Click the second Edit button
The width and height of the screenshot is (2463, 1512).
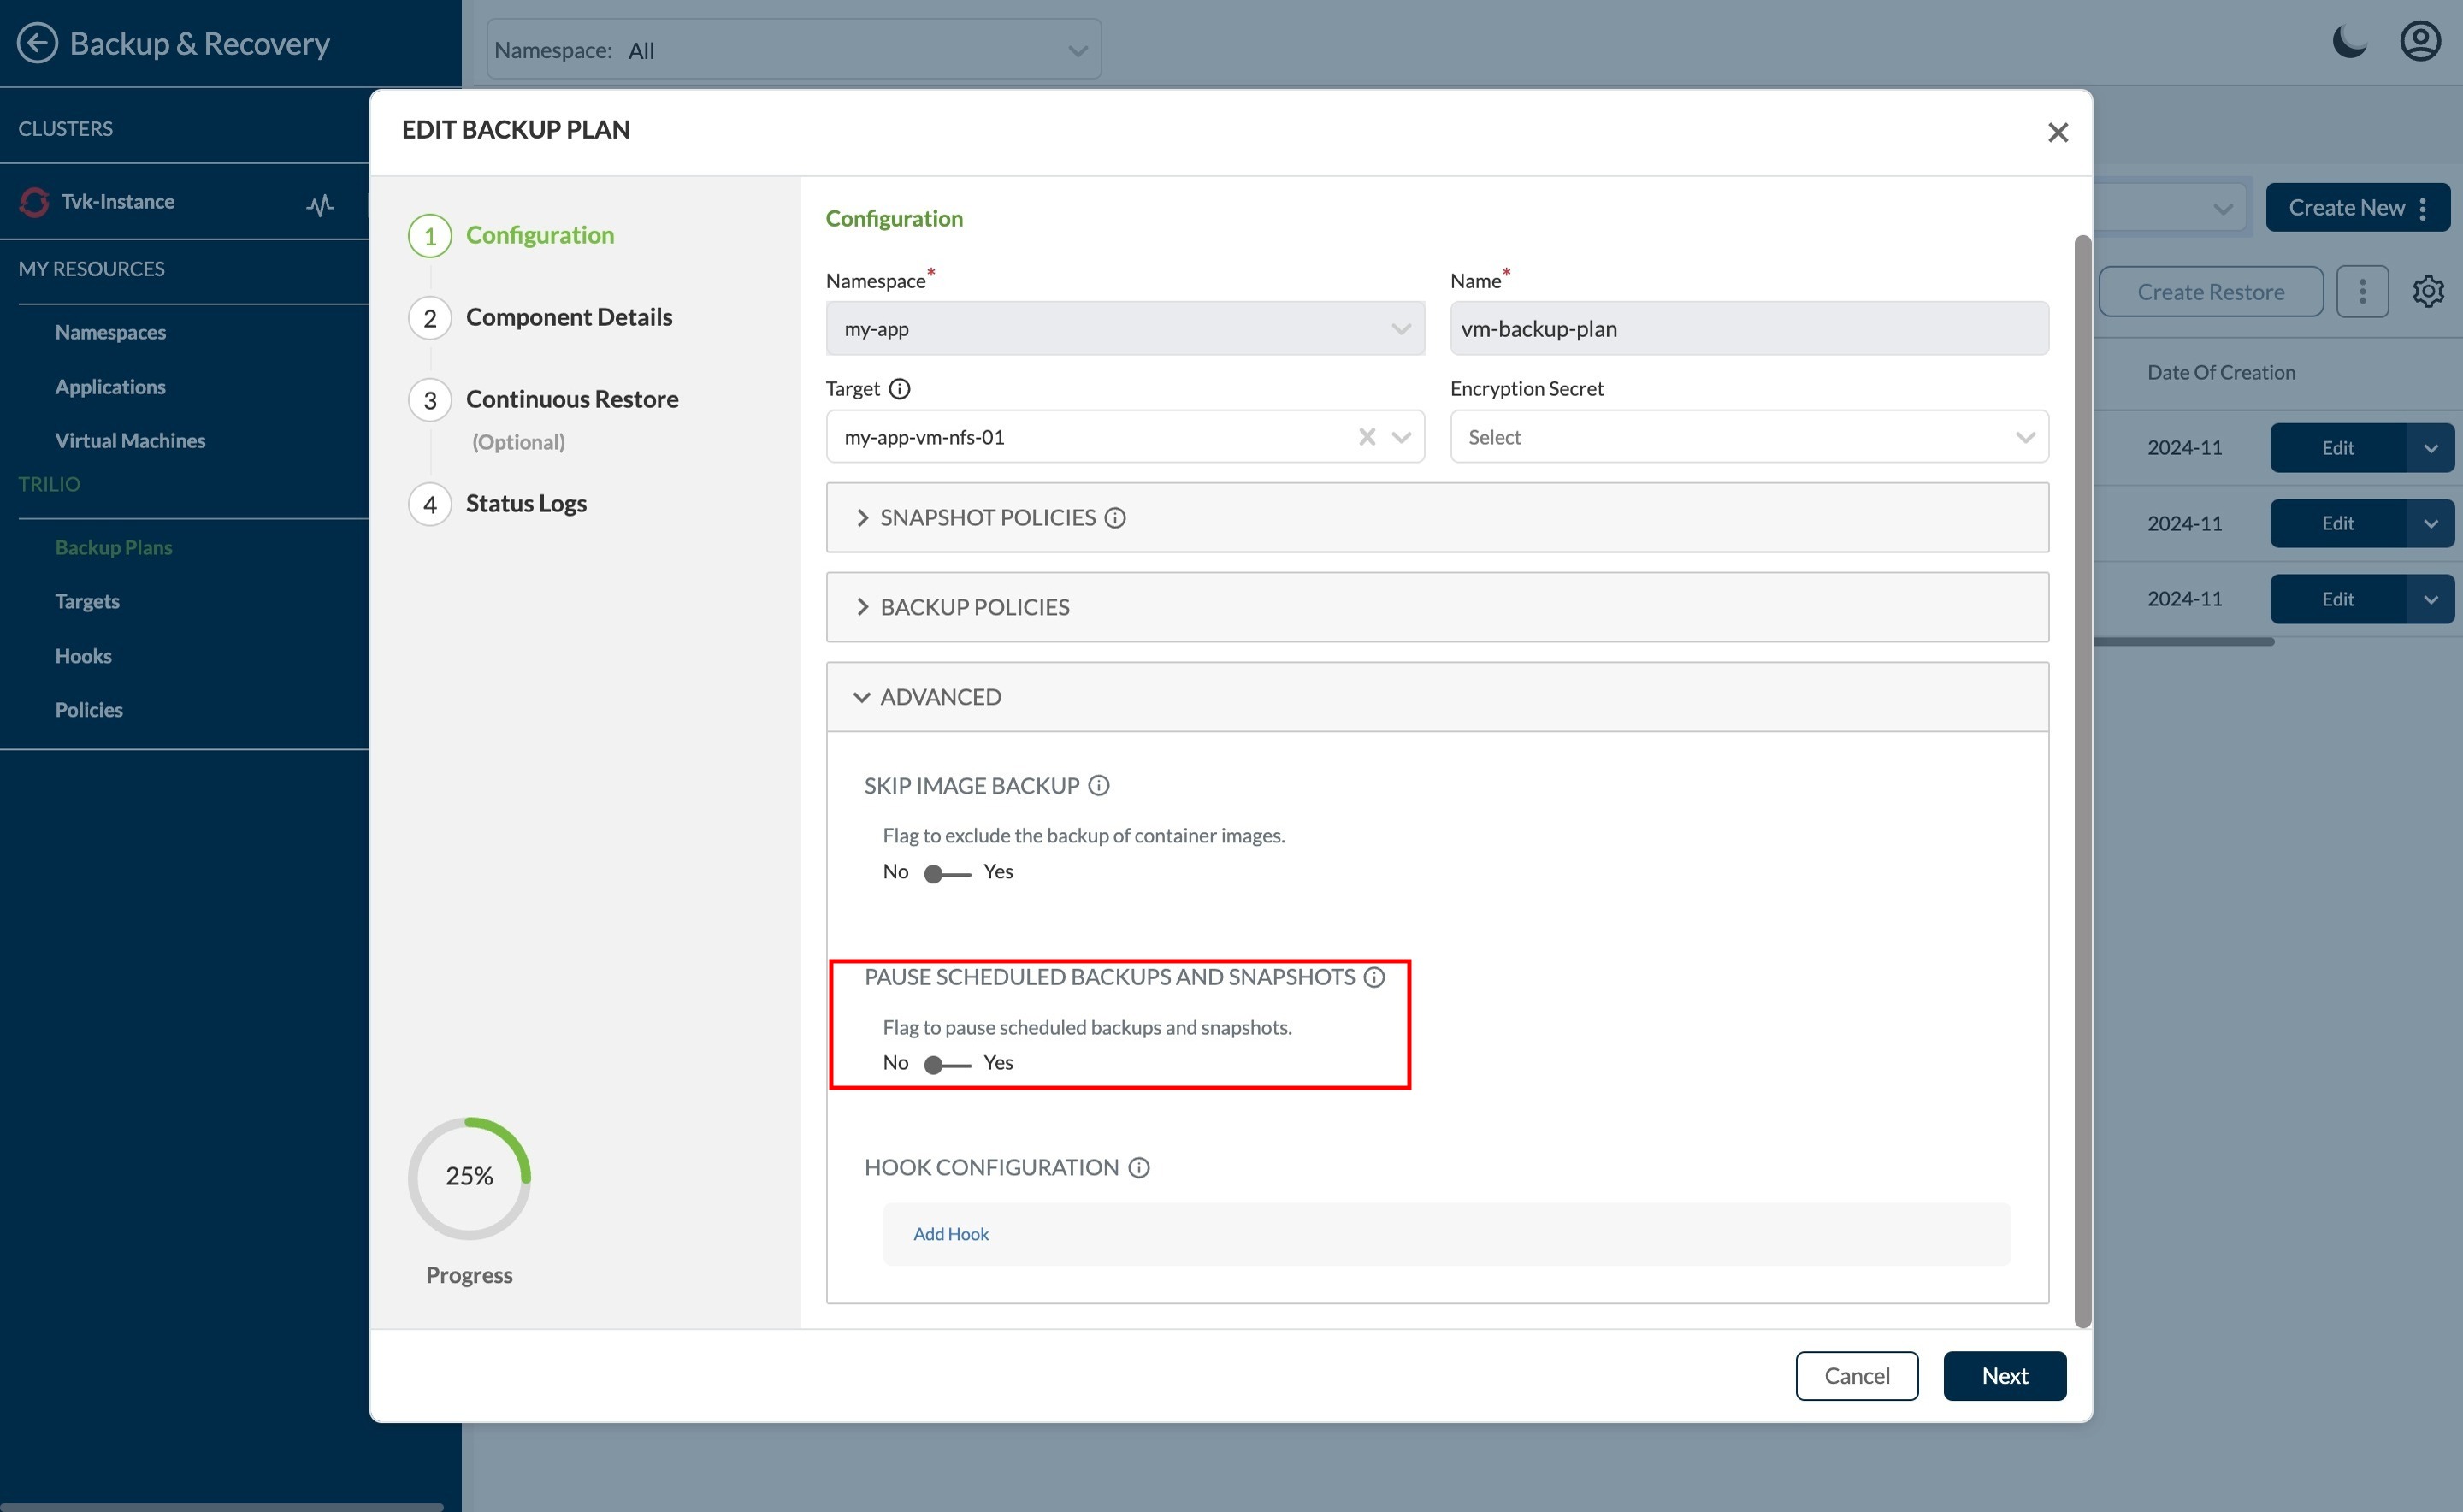coord(2337,523)
